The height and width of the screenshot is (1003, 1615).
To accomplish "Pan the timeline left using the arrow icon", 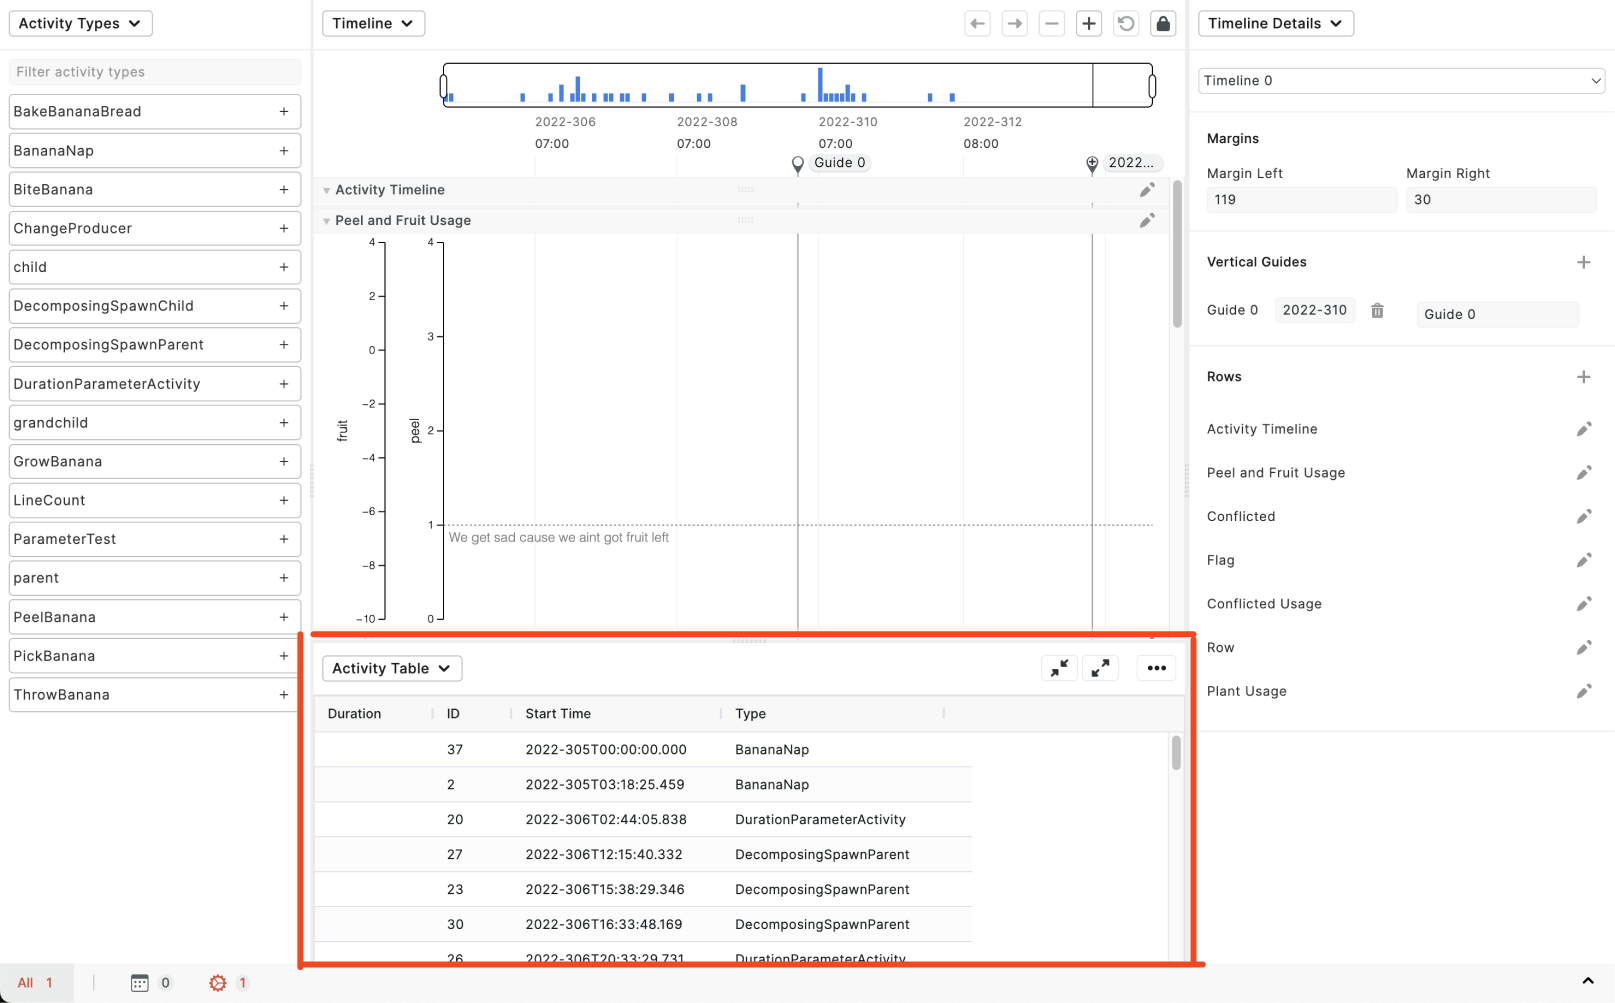I will pyautogui.click(x=977, y=23).
